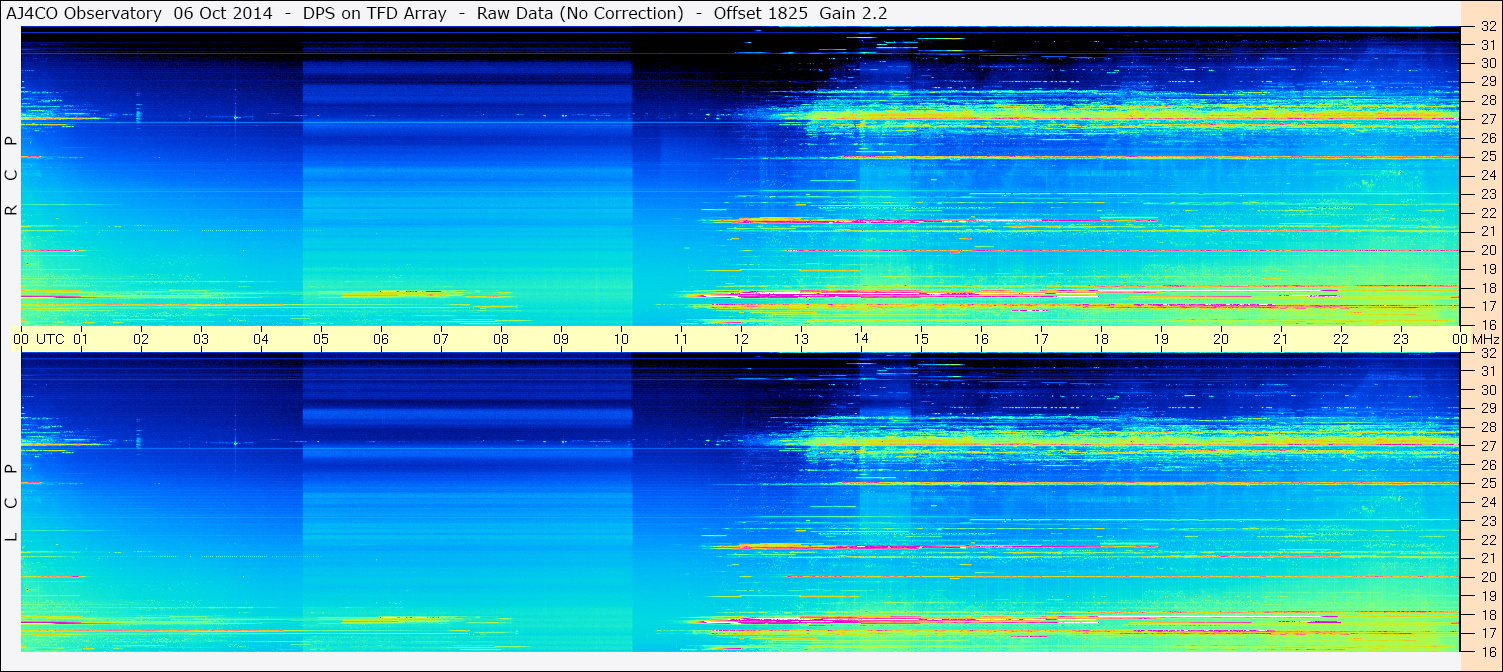
Task: Choose 25 MHz label in lower LCP panel
Action: (x=1487, y=484)
